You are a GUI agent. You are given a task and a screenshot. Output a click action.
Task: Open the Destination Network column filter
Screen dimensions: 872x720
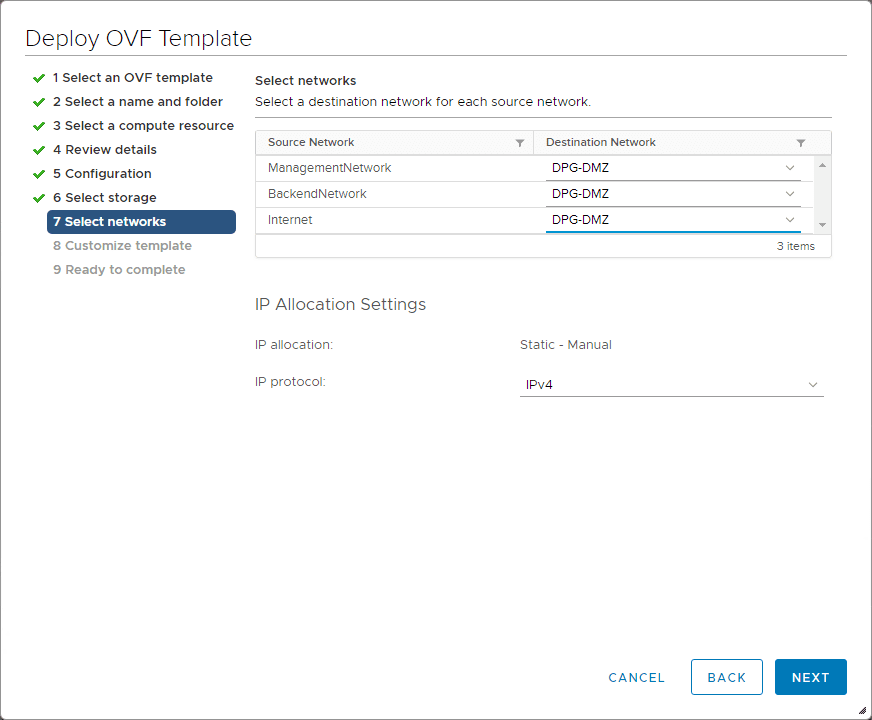(x=799, y=142)
